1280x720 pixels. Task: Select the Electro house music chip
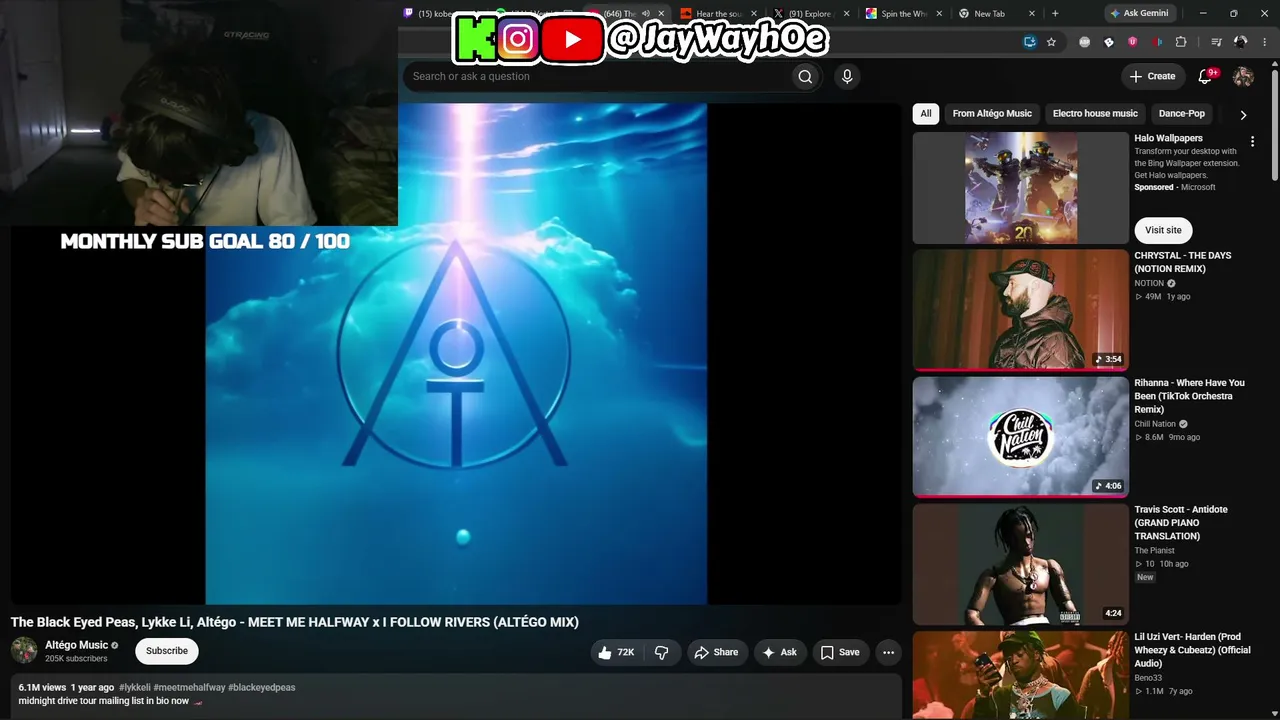pos(1095,114)
